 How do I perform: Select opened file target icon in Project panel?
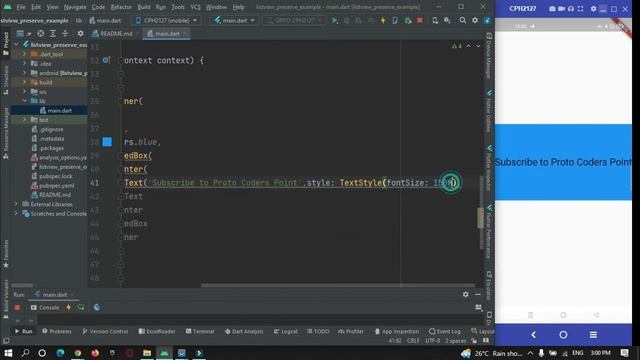click(40, 33)
